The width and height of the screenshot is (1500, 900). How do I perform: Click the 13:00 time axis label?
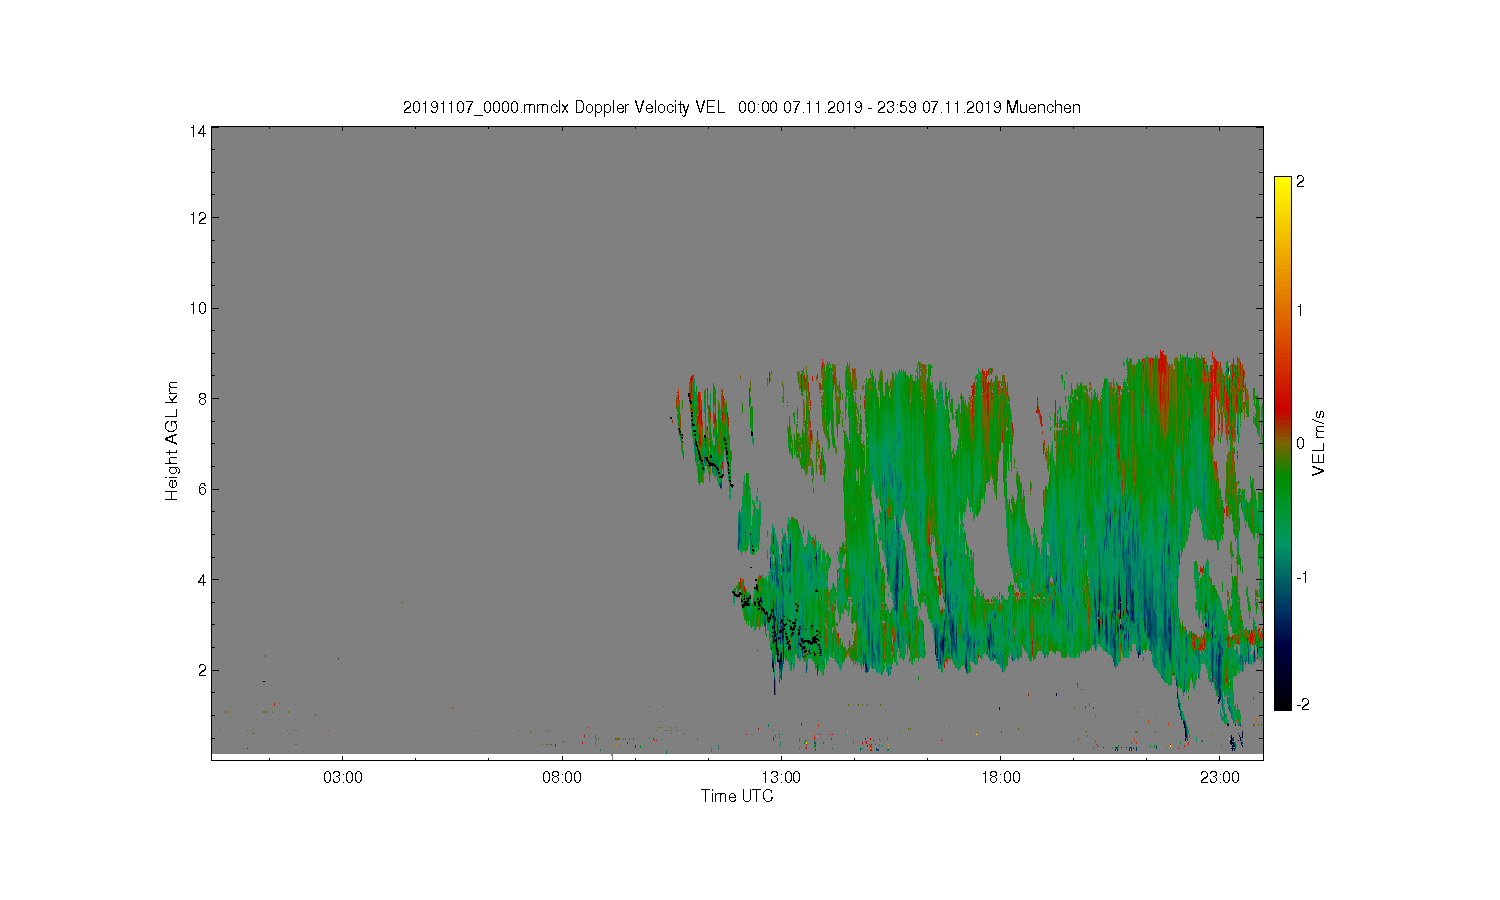(781, 777)
